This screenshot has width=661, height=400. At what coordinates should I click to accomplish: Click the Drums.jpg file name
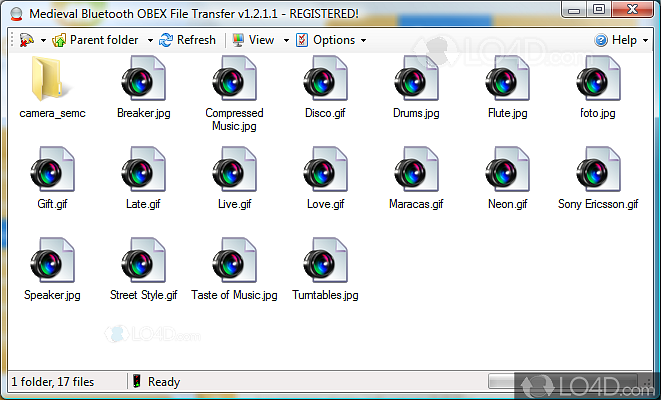(x=416, y=113)
